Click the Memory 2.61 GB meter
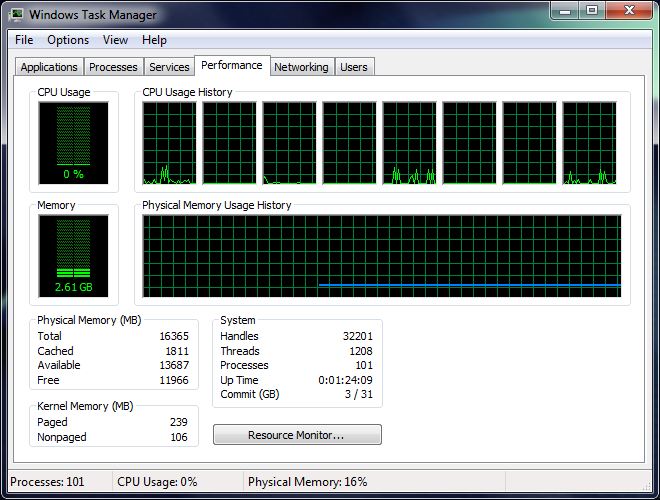The height and width of the screenshot is (500, 660). coord(73,256)
